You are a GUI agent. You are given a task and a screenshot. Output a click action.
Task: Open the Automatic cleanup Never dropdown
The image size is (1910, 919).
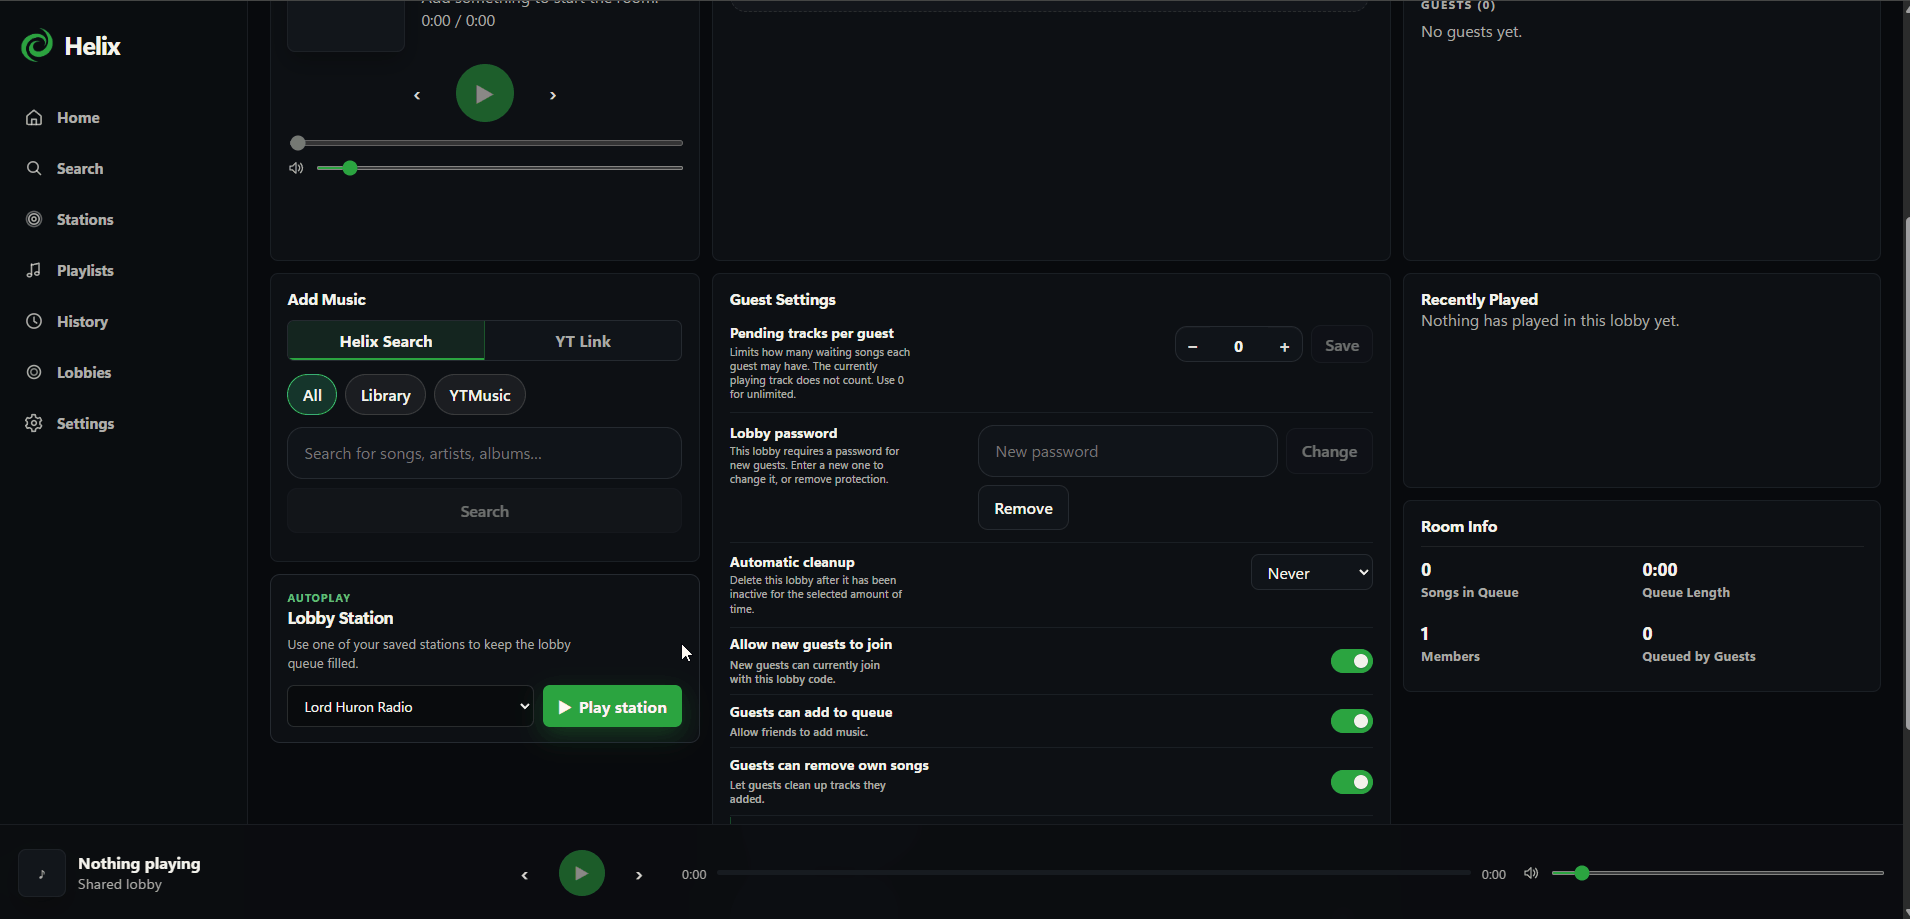pos(1311,573)
